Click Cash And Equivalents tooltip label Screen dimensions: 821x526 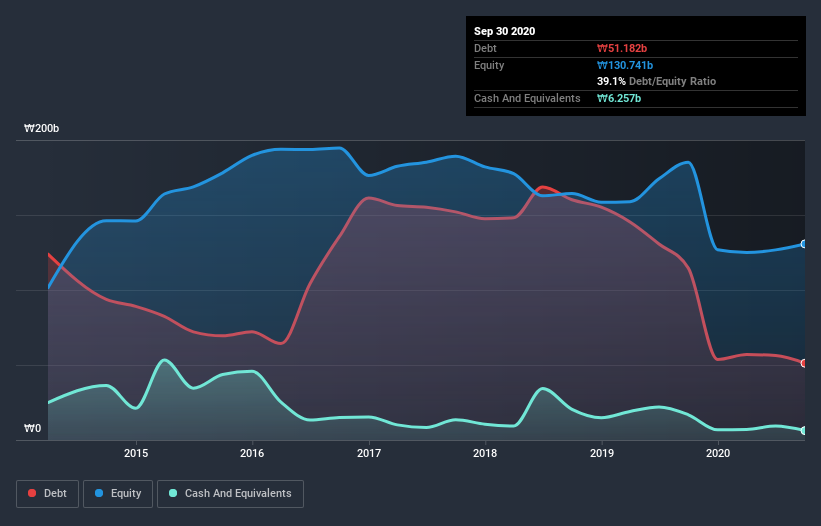pos(527,98)
